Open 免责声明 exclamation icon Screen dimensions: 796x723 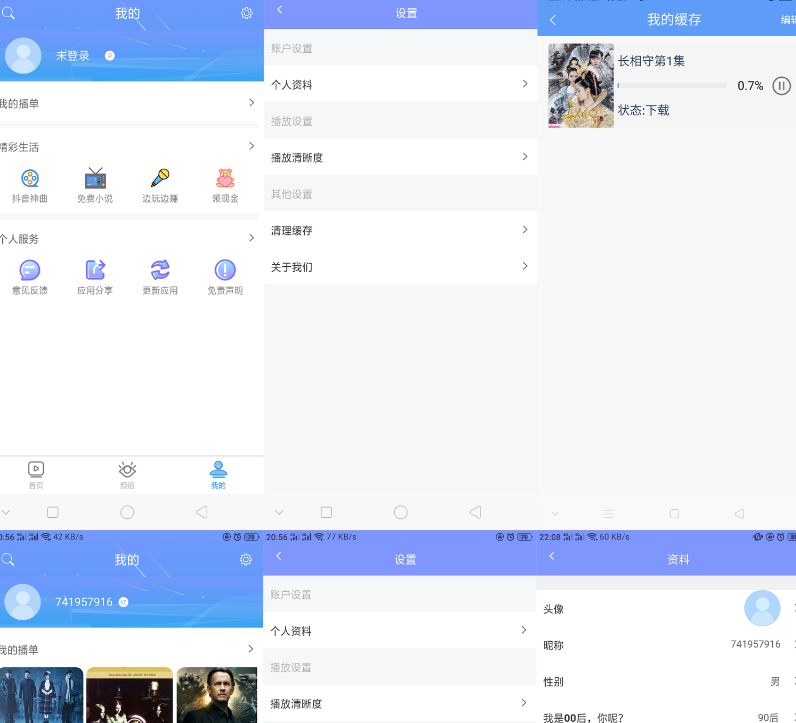pyautogui.click(x=225, y=270)
